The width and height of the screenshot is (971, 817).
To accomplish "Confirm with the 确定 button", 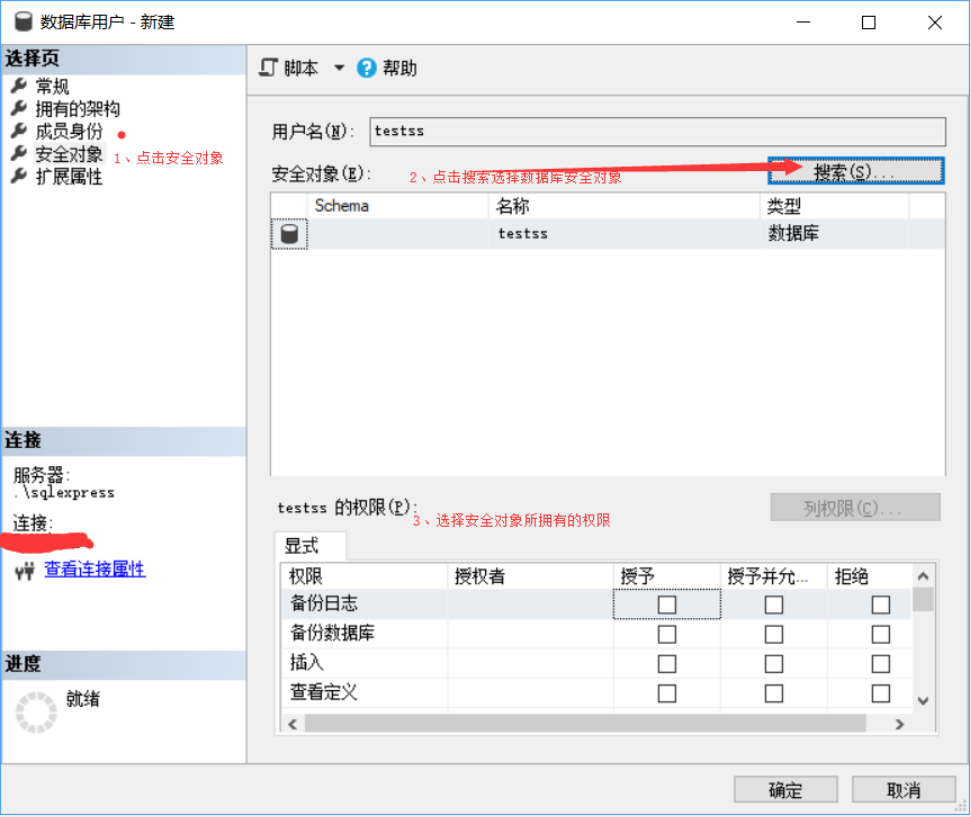I will click(785, 790).
